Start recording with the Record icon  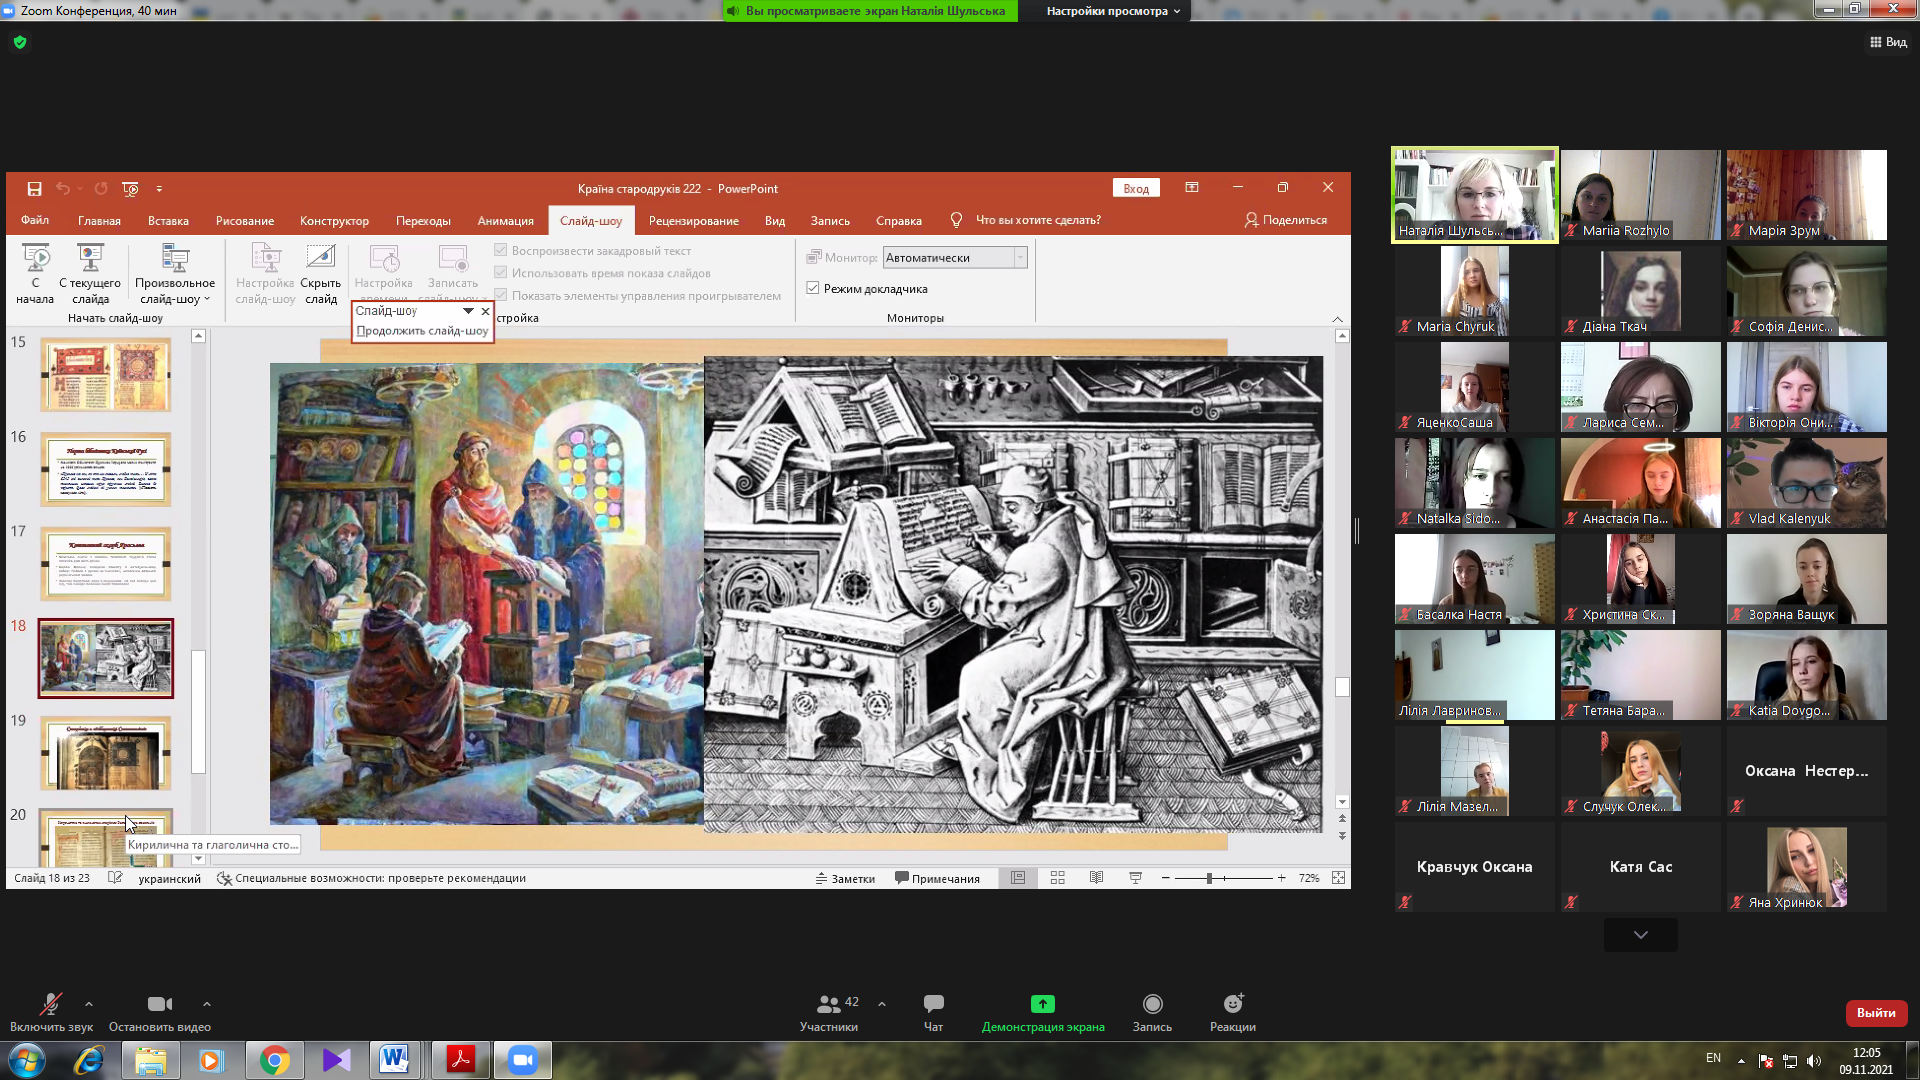coord(1152,1004)
